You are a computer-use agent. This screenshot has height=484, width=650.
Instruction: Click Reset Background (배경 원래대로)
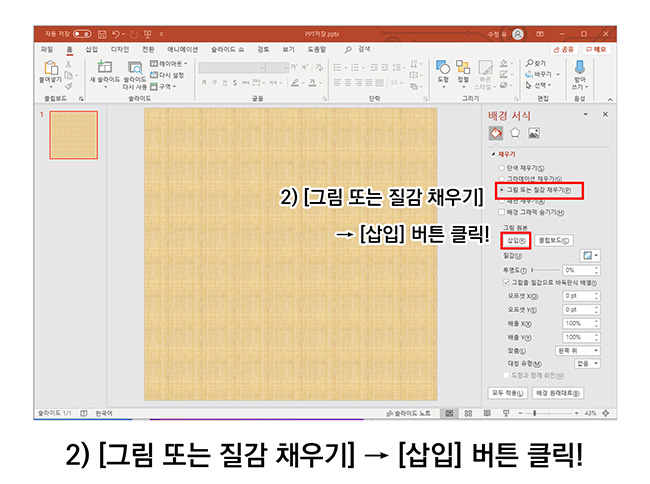pos(558,393)
